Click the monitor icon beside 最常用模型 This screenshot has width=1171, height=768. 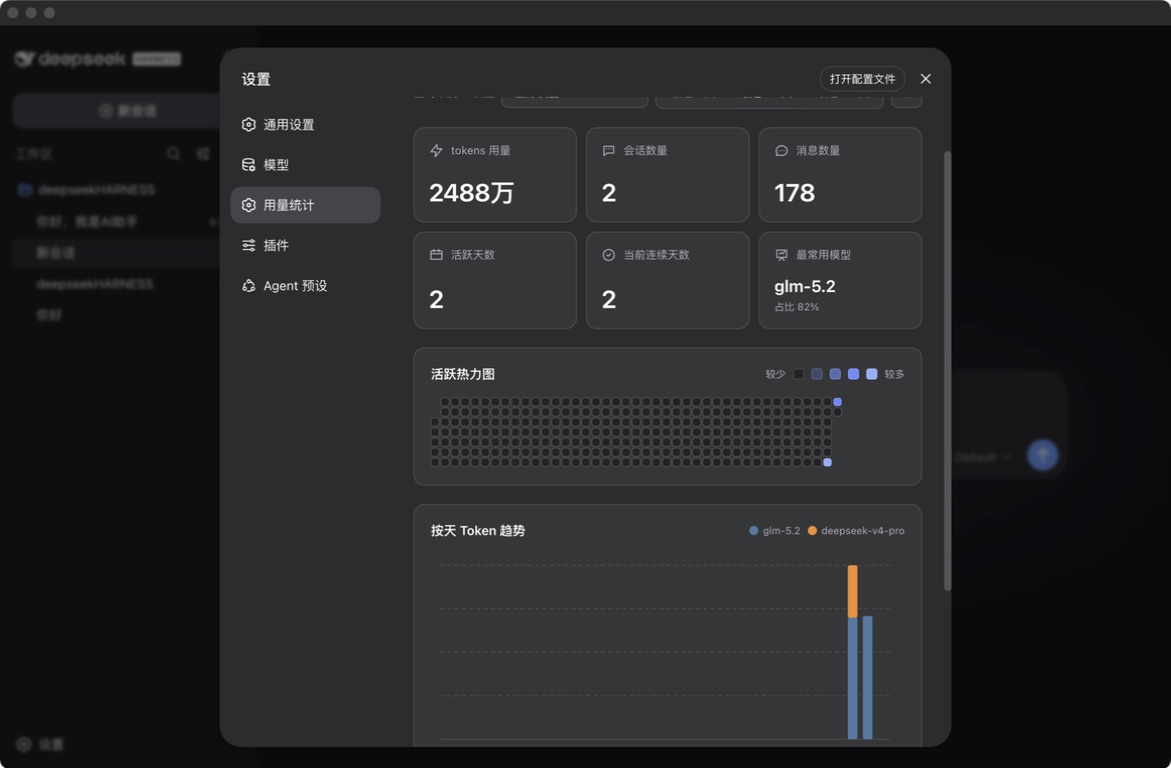coord(781,255)
